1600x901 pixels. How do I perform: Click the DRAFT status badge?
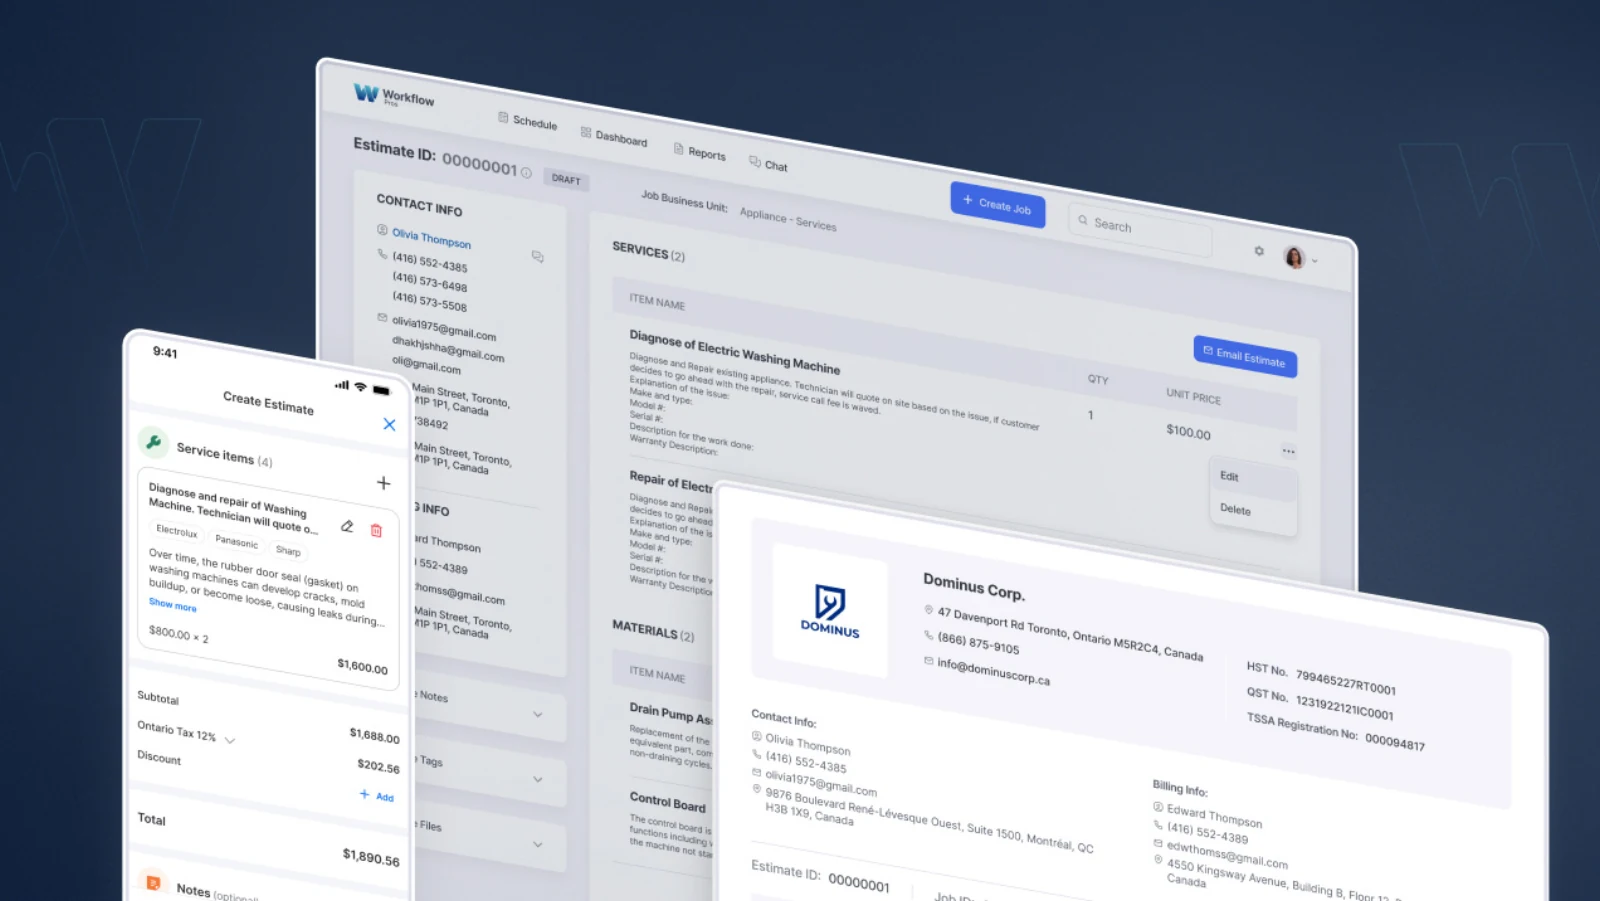pyautogui.click(x=566, y=179)
